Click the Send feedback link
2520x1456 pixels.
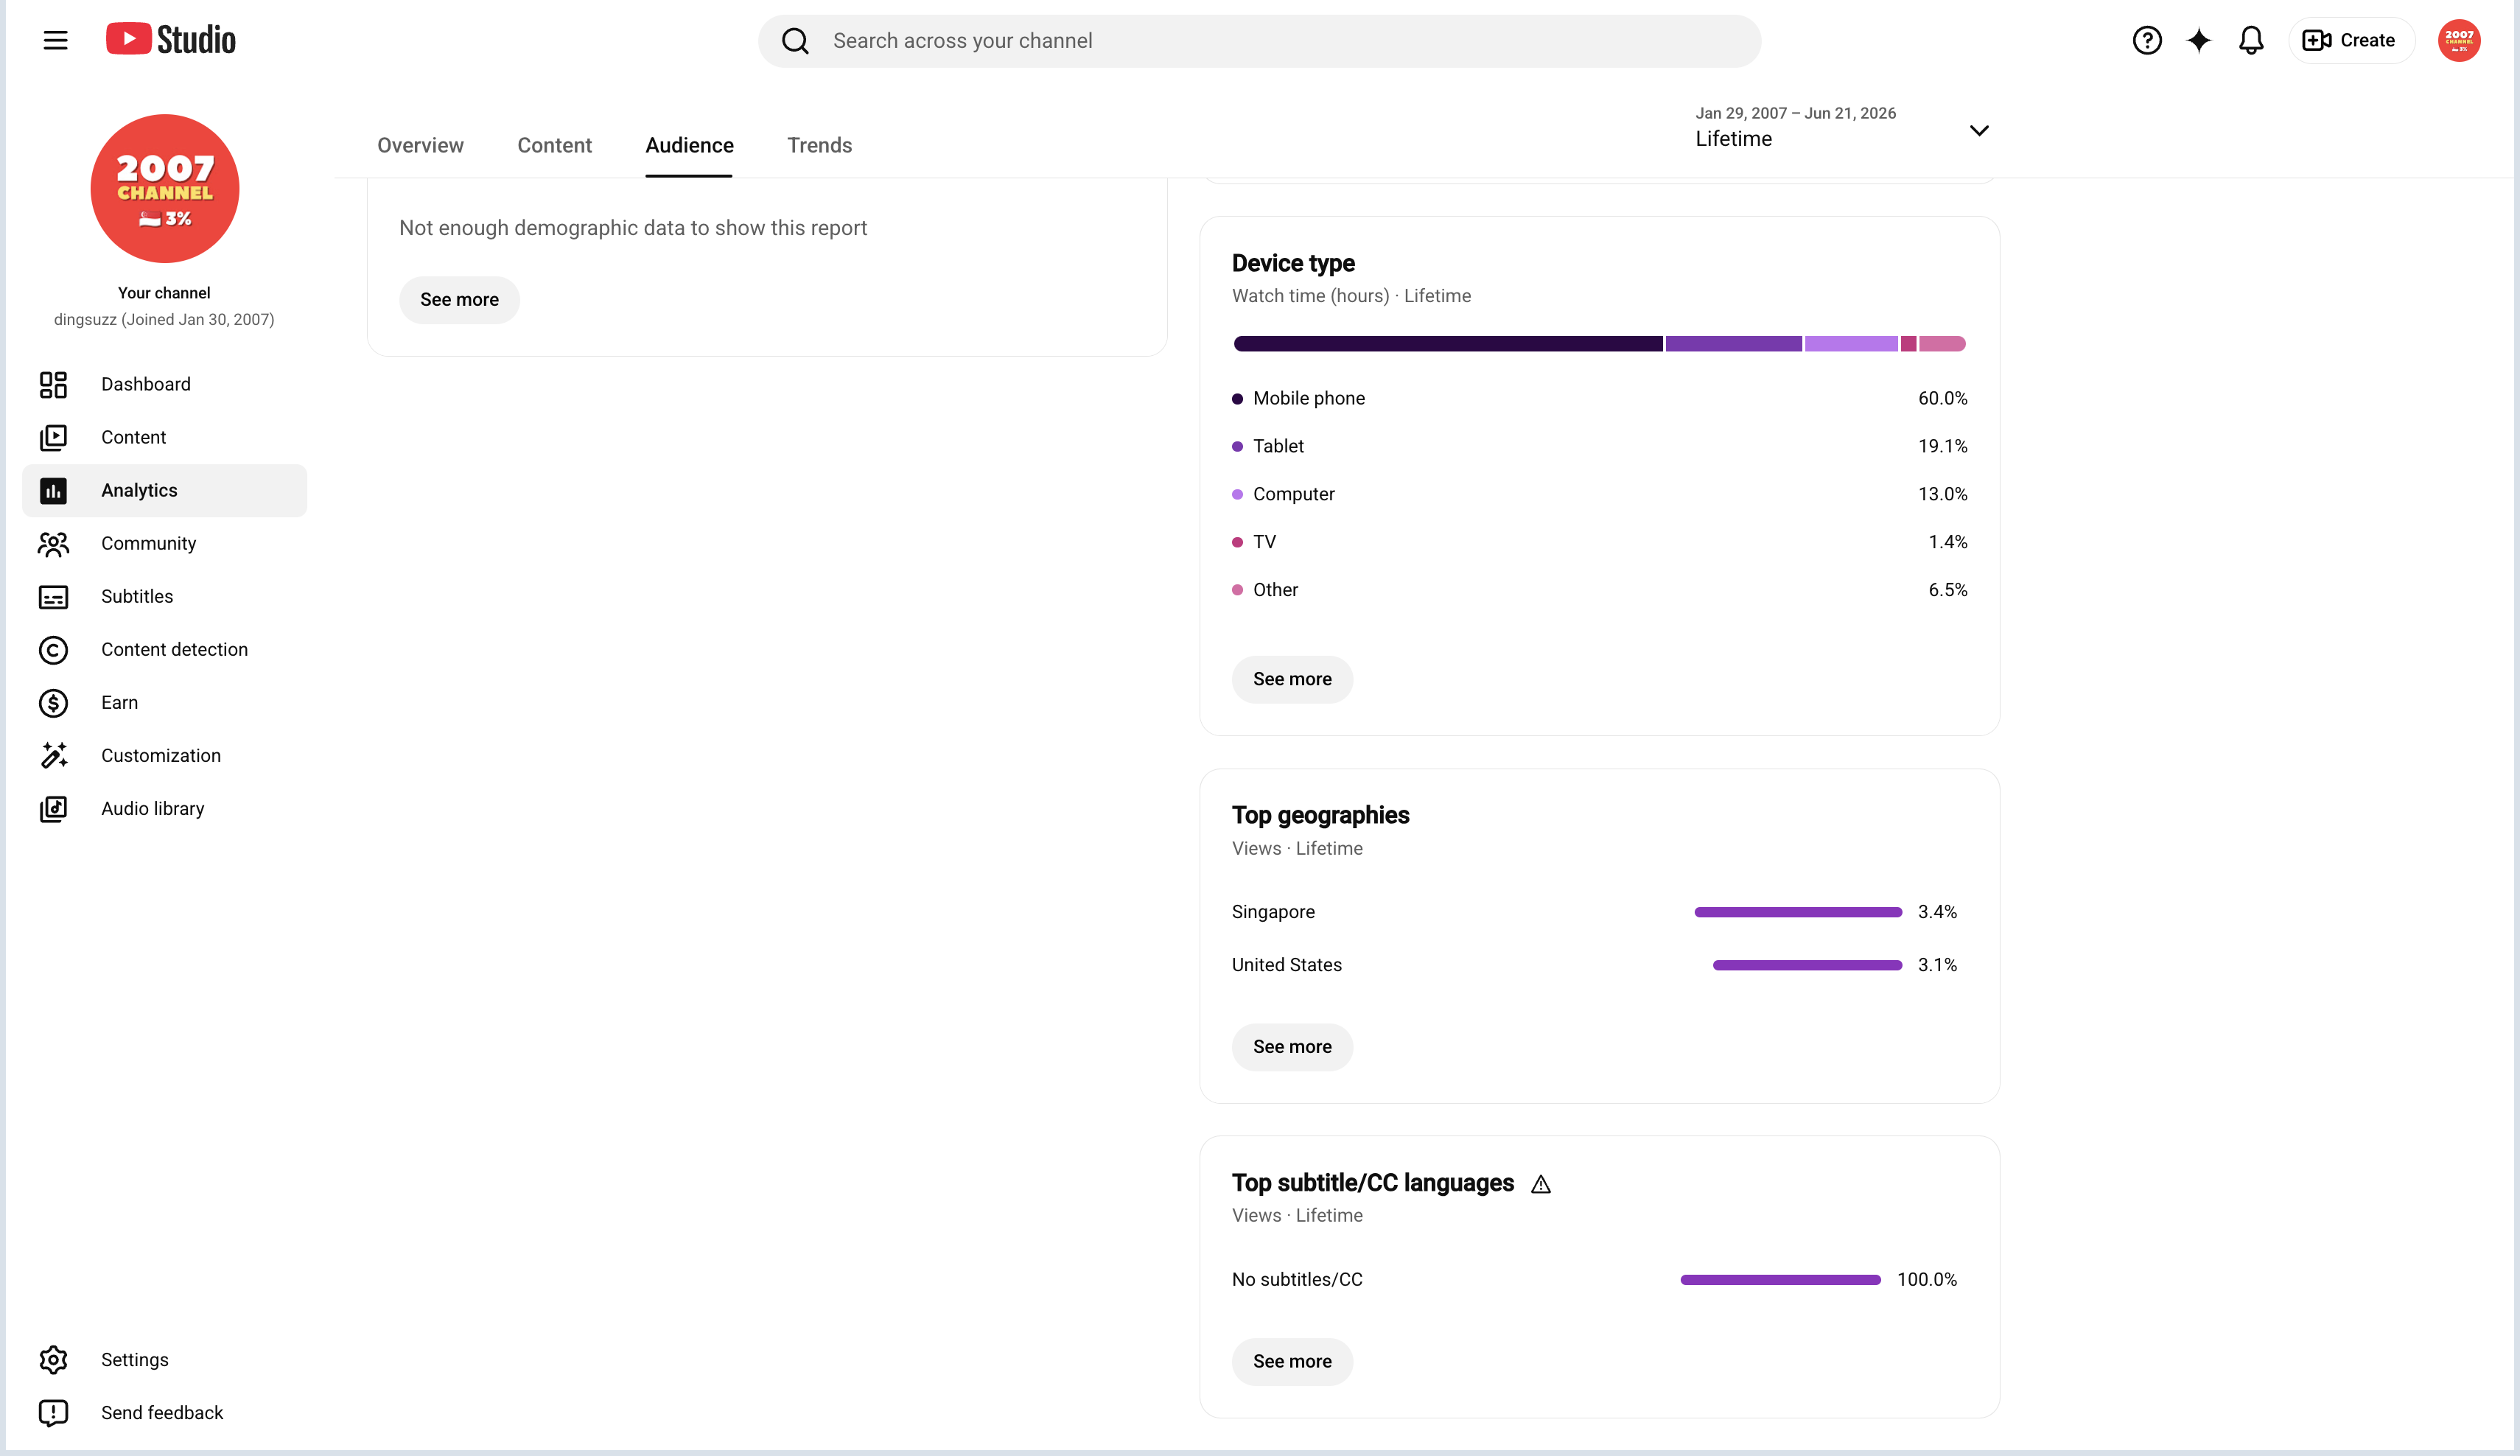[x=165, y=1413]
